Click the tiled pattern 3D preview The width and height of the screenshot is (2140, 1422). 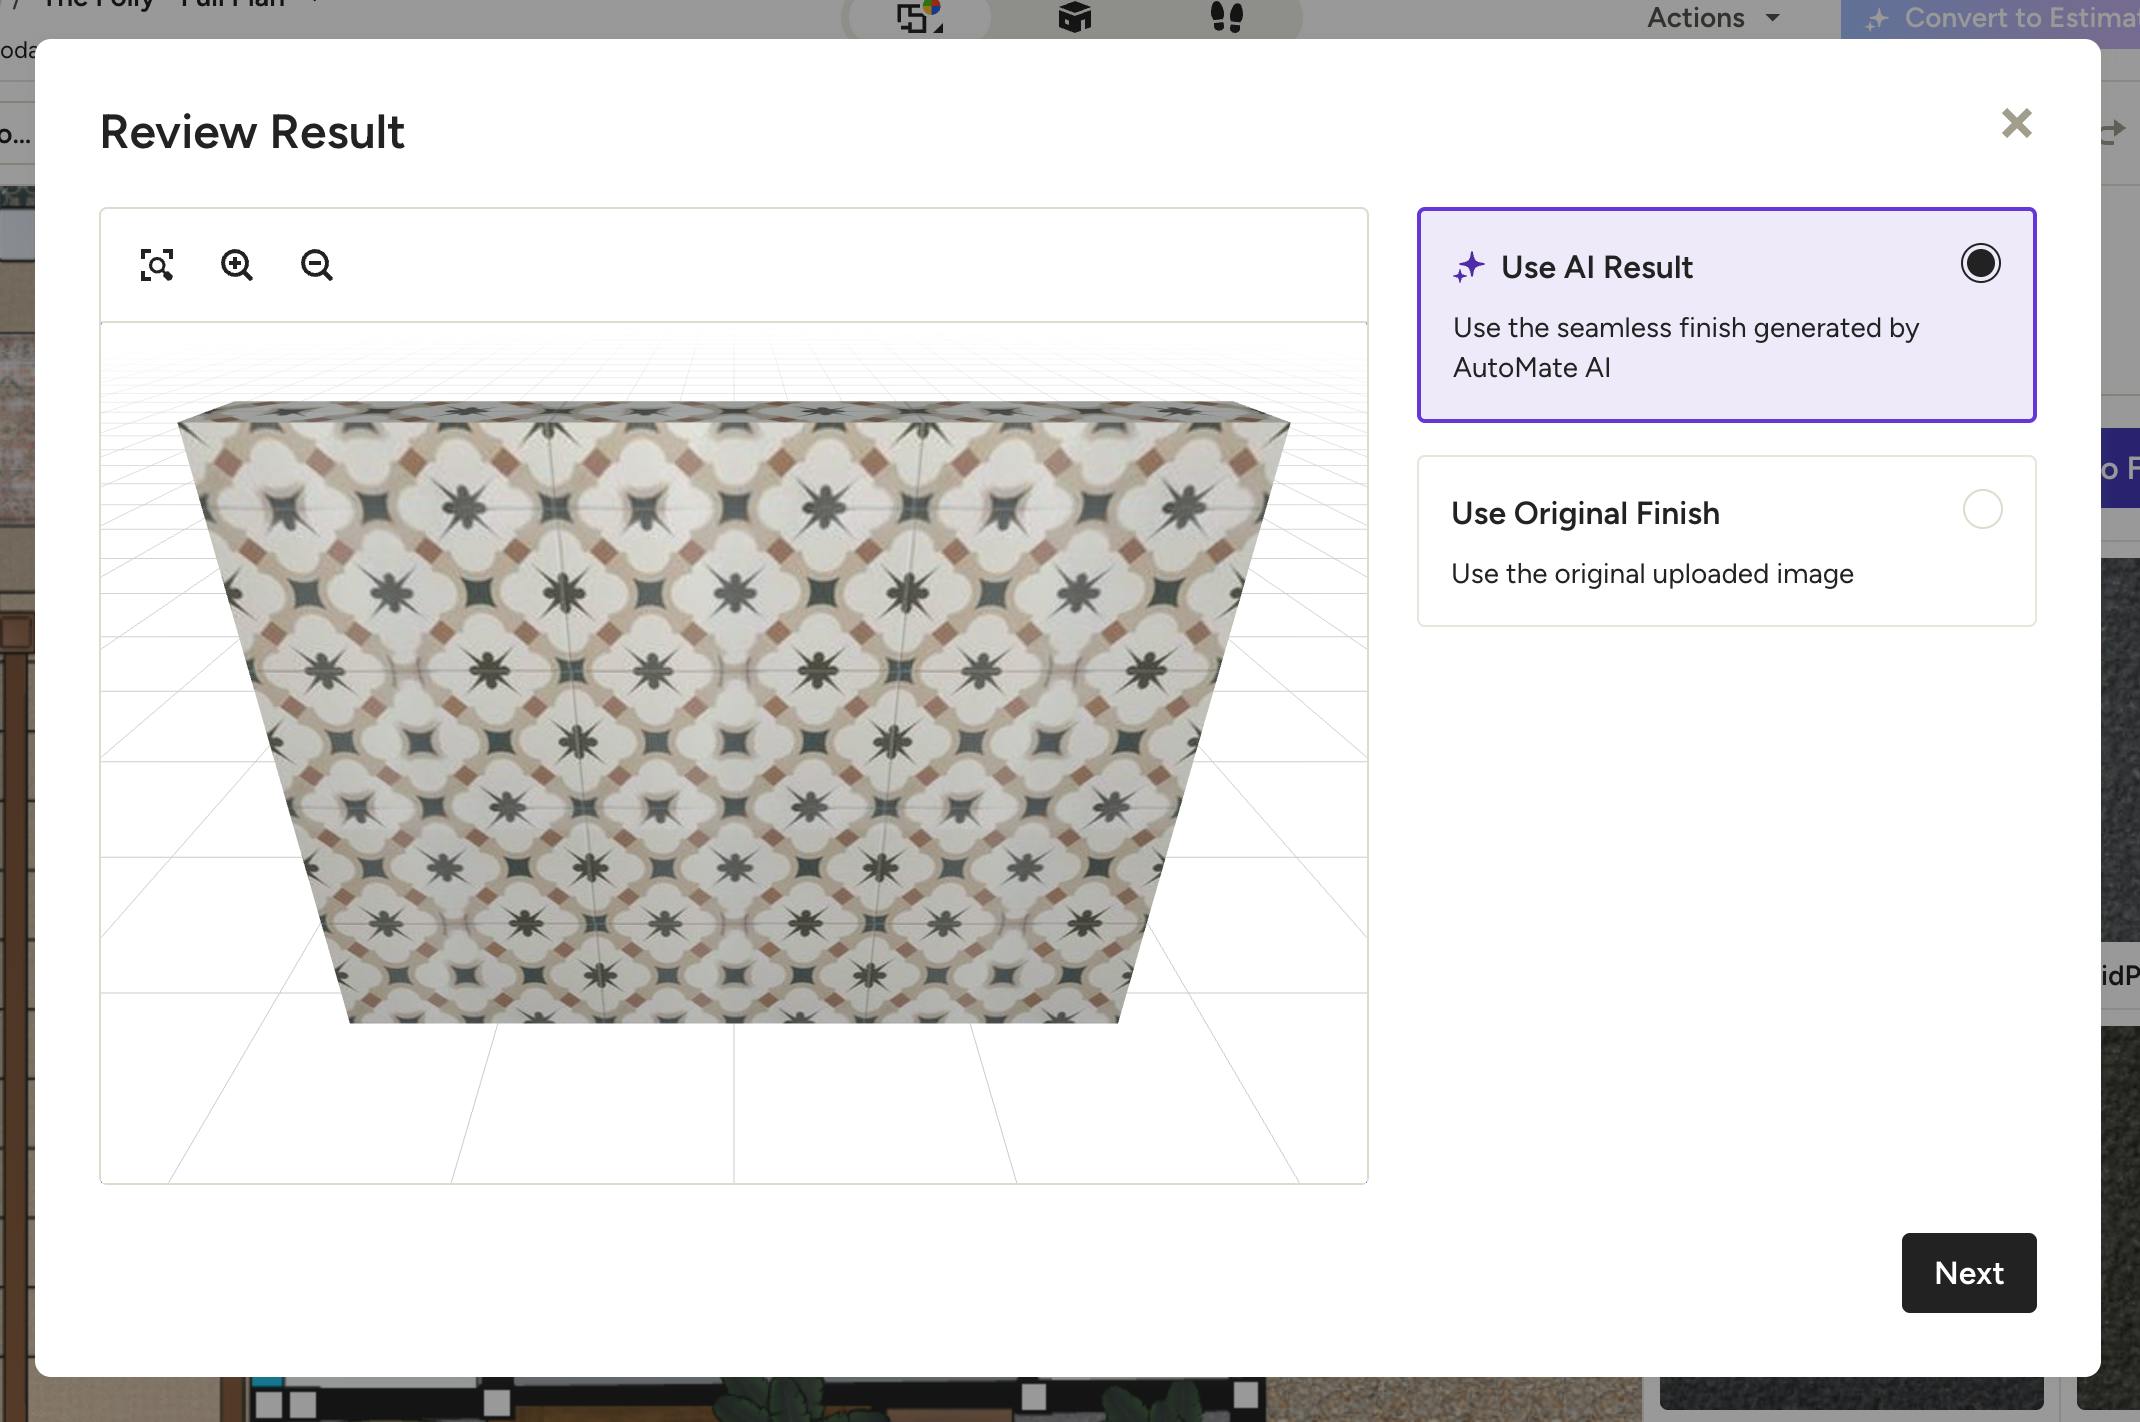tap(733, 712)
